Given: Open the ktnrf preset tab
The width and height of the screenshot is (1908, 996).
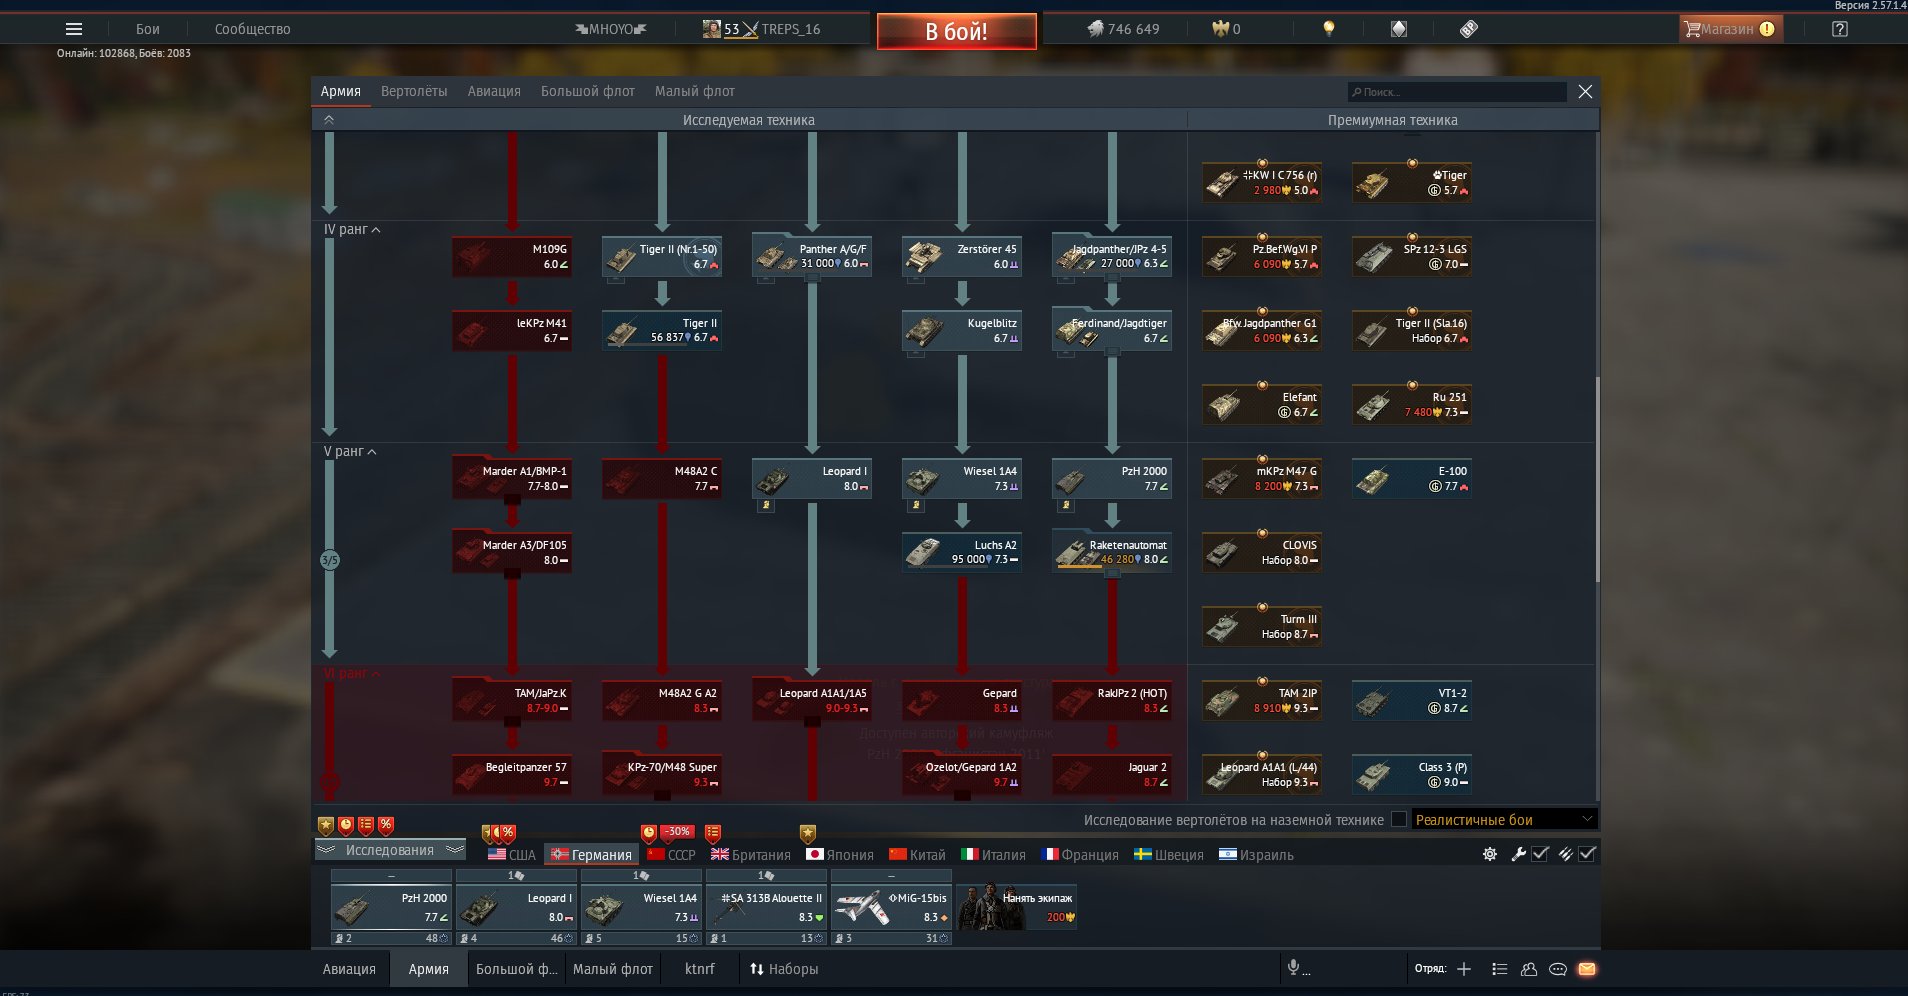Looking at the screenshot, I should (x=700, y=969).
